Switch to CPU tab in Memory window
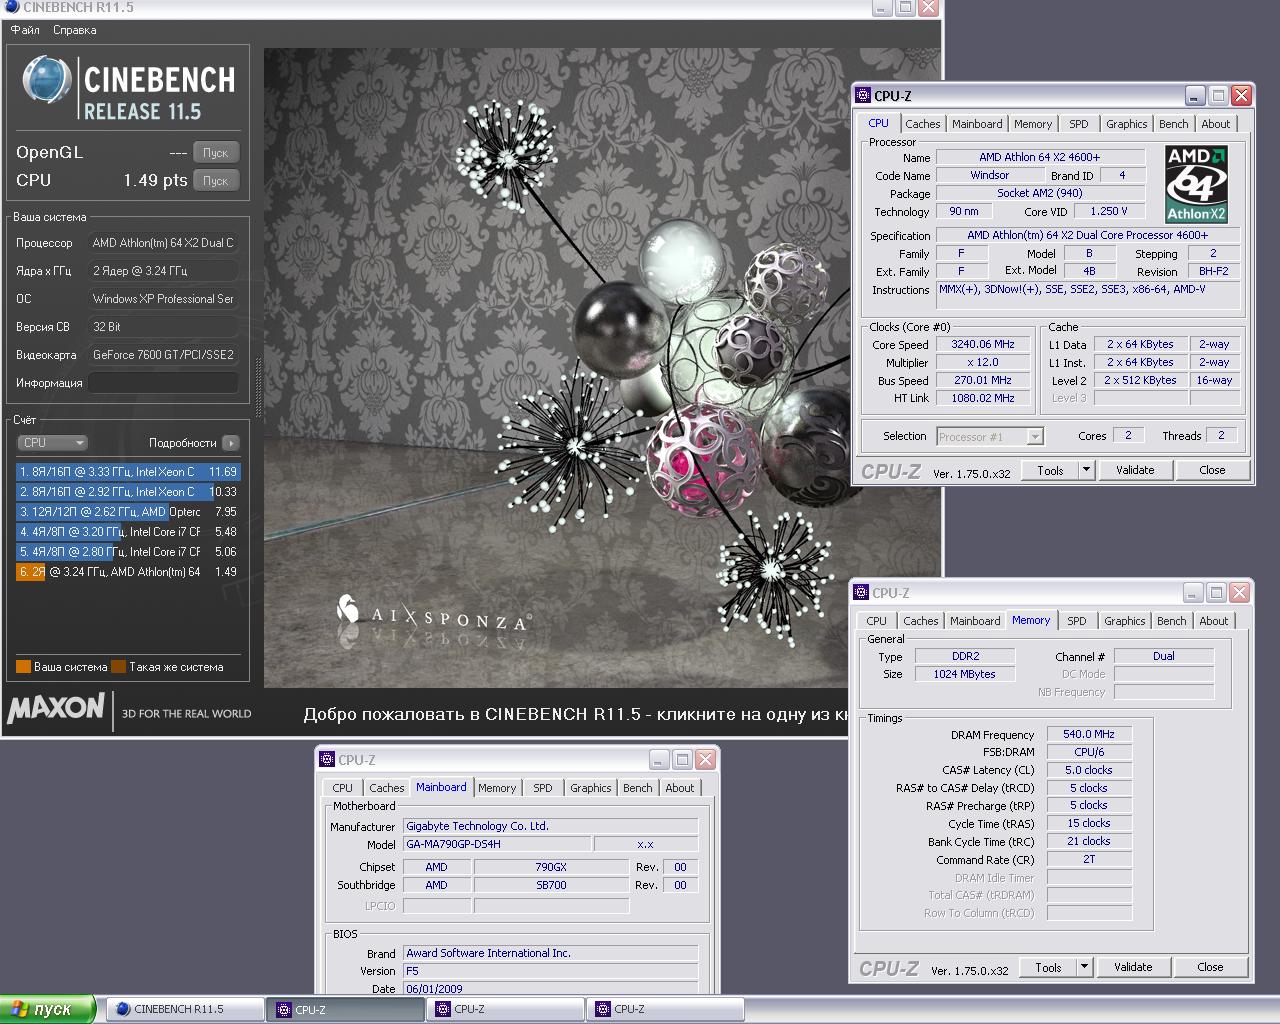1280x1024 pixels. [876, 621]
